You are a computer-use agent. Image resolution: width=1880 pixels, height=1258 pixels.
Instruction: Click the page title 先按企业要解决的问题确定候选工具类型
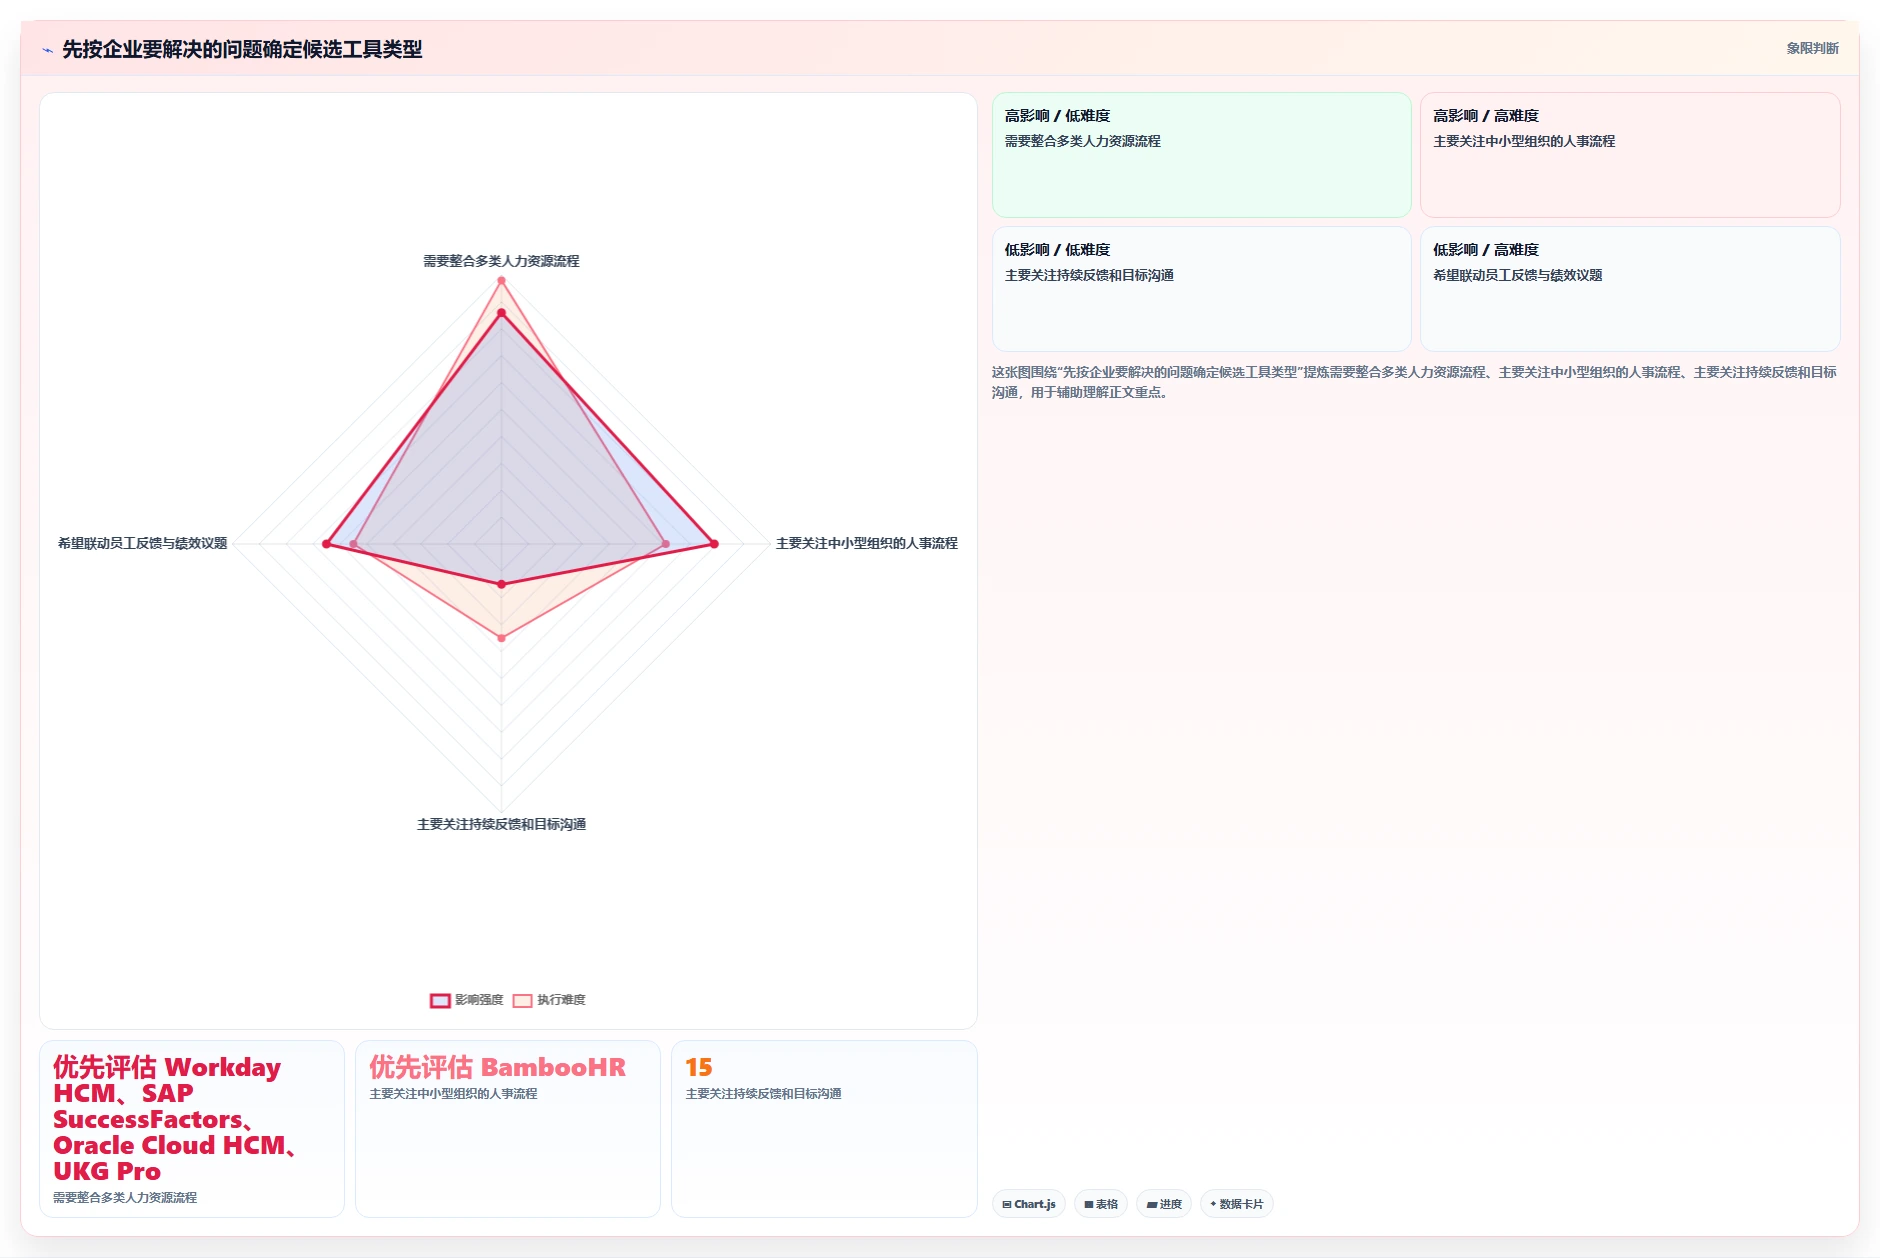click(242, 49)
